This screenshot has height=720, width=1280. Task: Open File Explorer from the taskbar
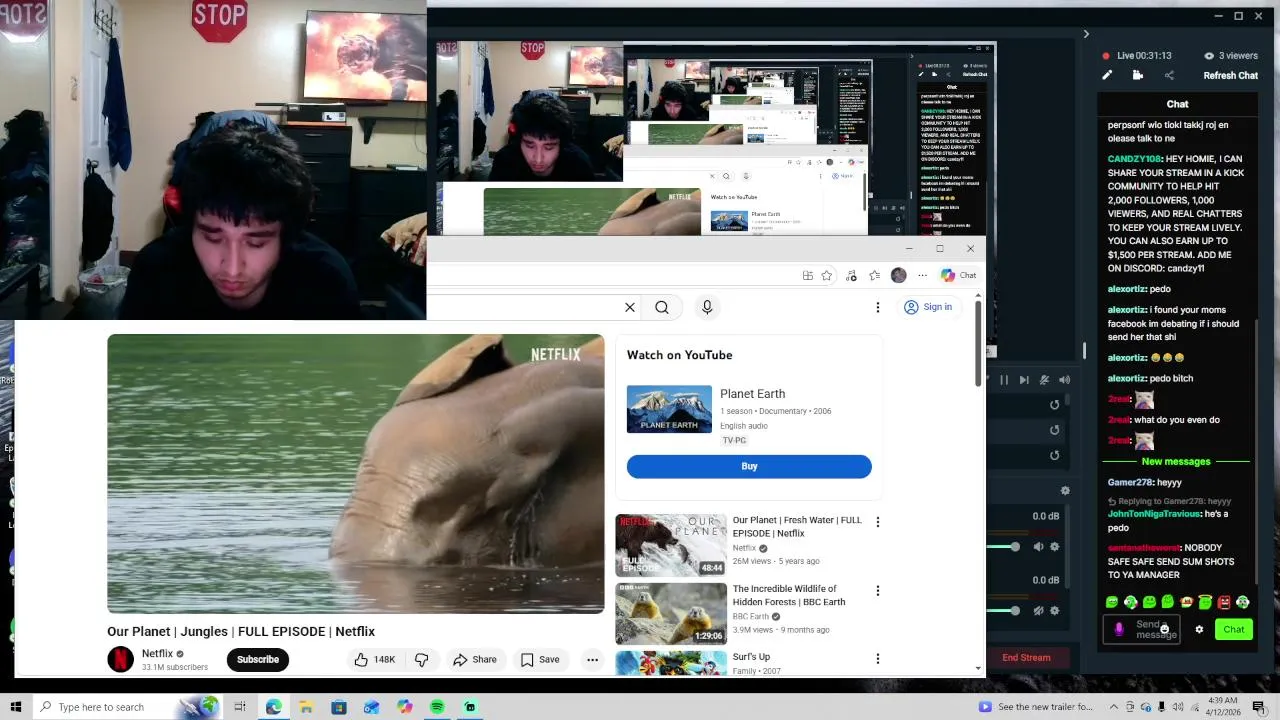tap(306, 707)
